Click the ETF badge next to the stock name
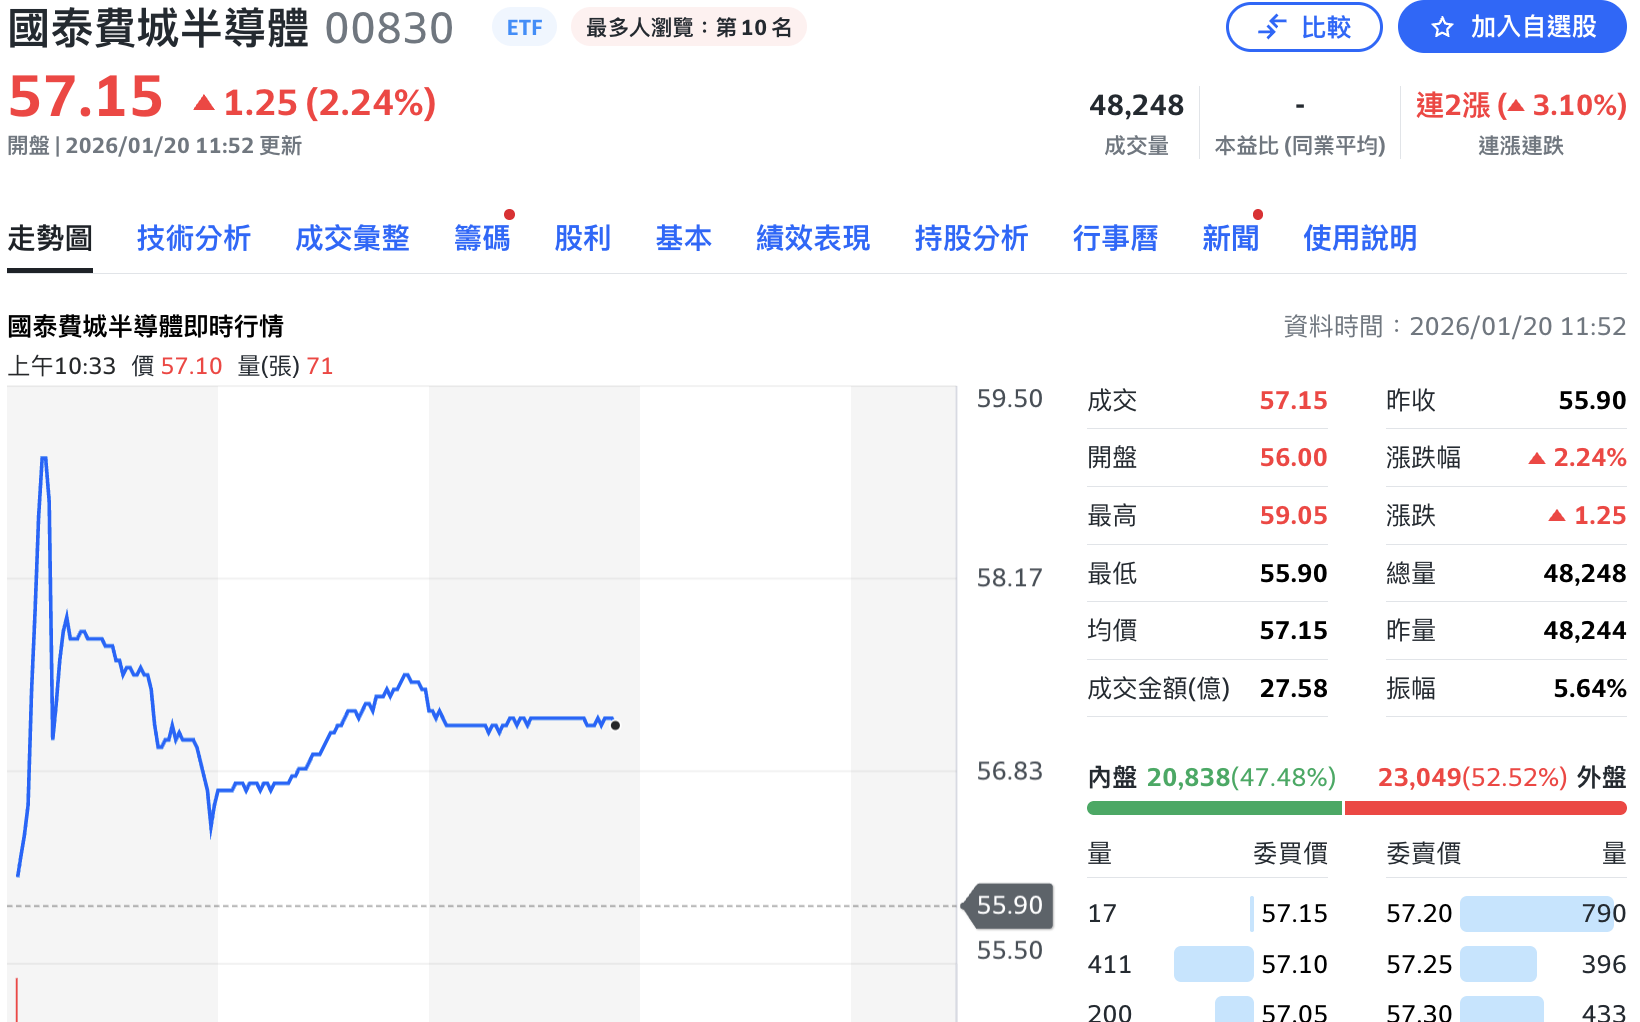This screenshot has height=1022, width=1640. click(524, 27)
